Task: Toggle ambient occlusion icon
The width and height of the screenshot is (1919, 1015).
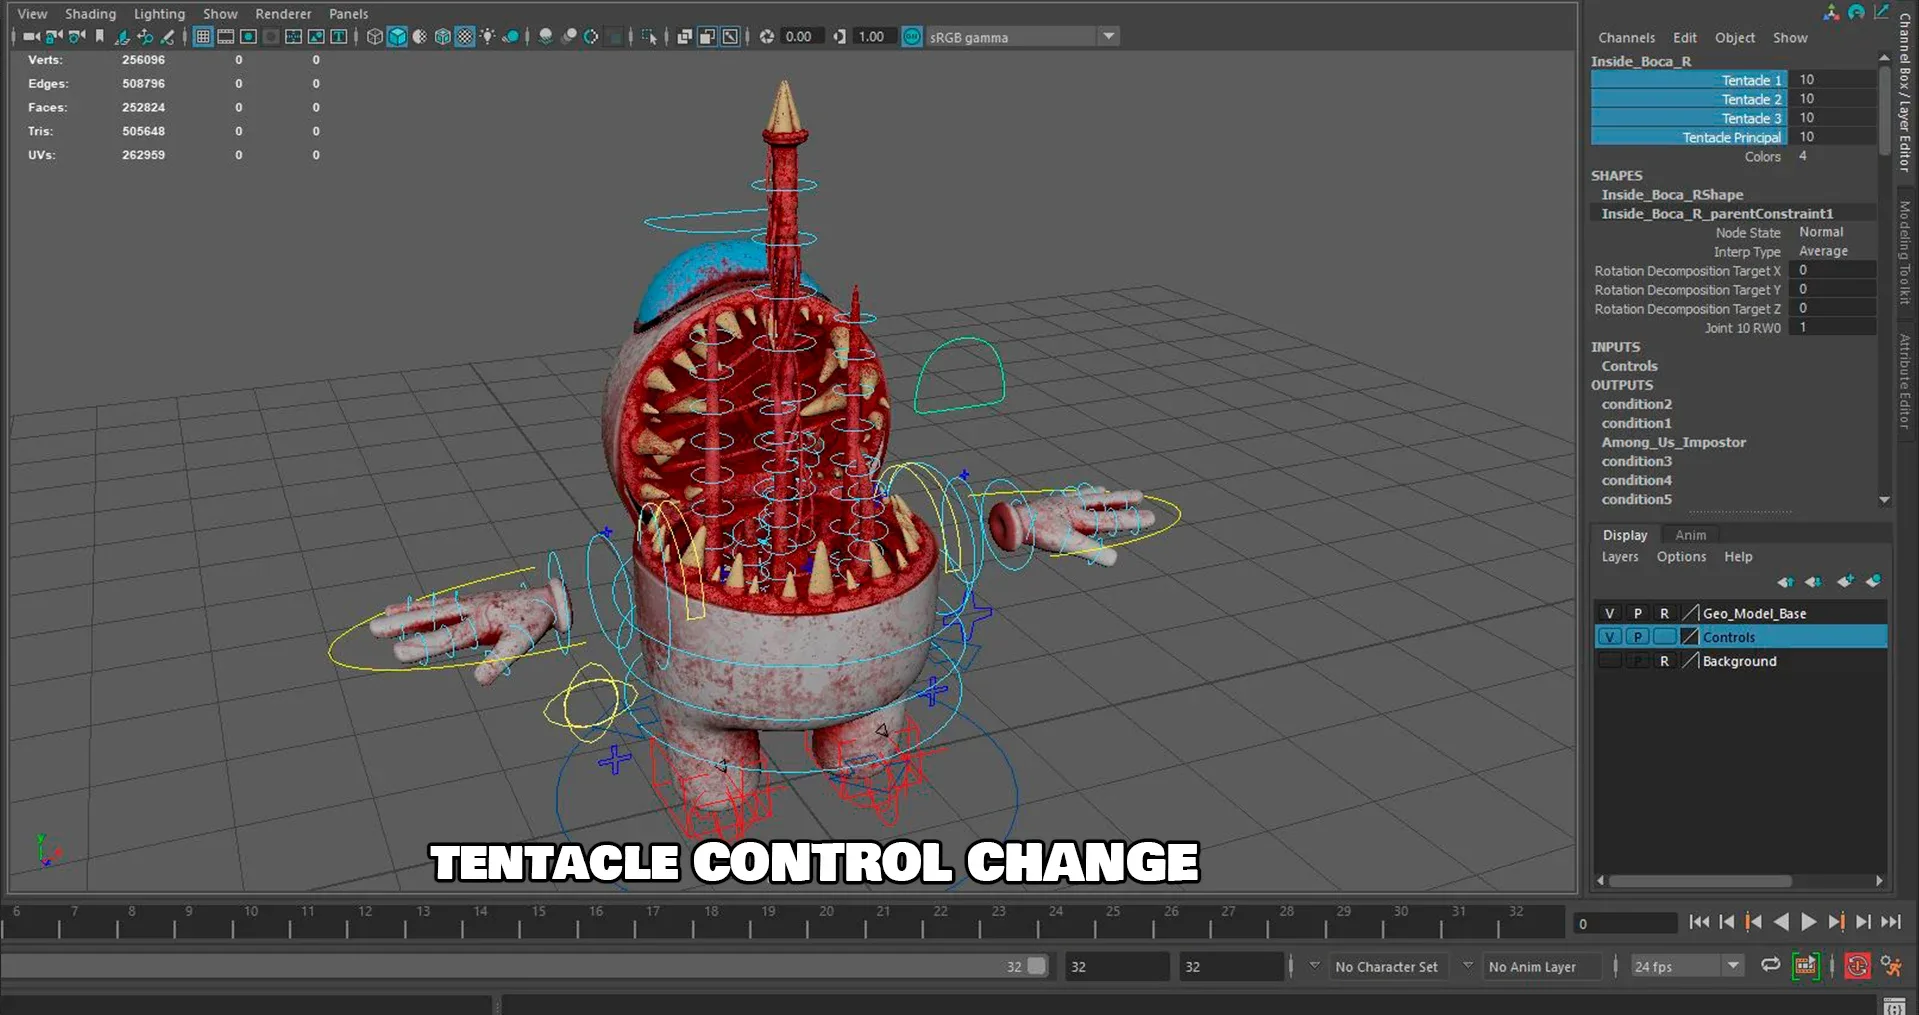Action: click(546, 37)
